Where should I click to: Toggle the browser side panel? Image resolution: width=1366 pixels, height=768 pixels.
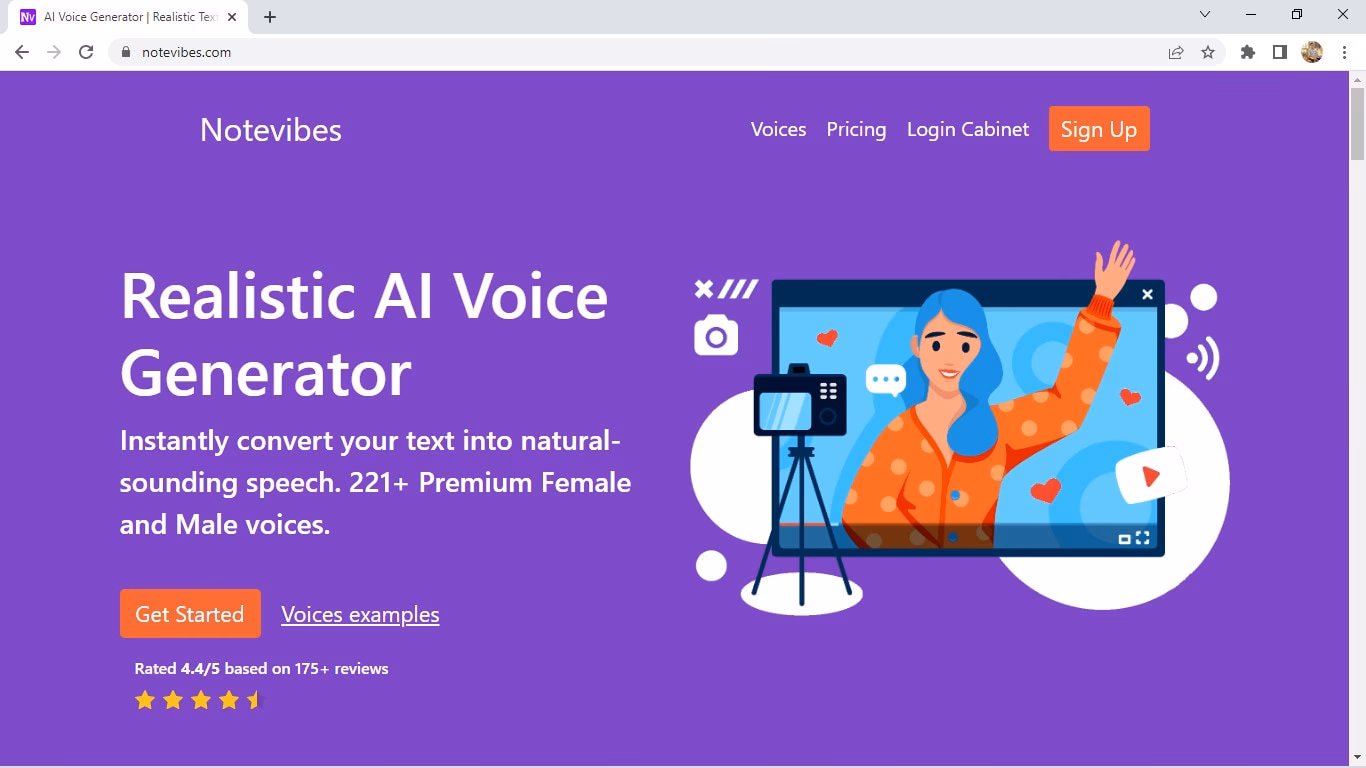point(1279,52)
